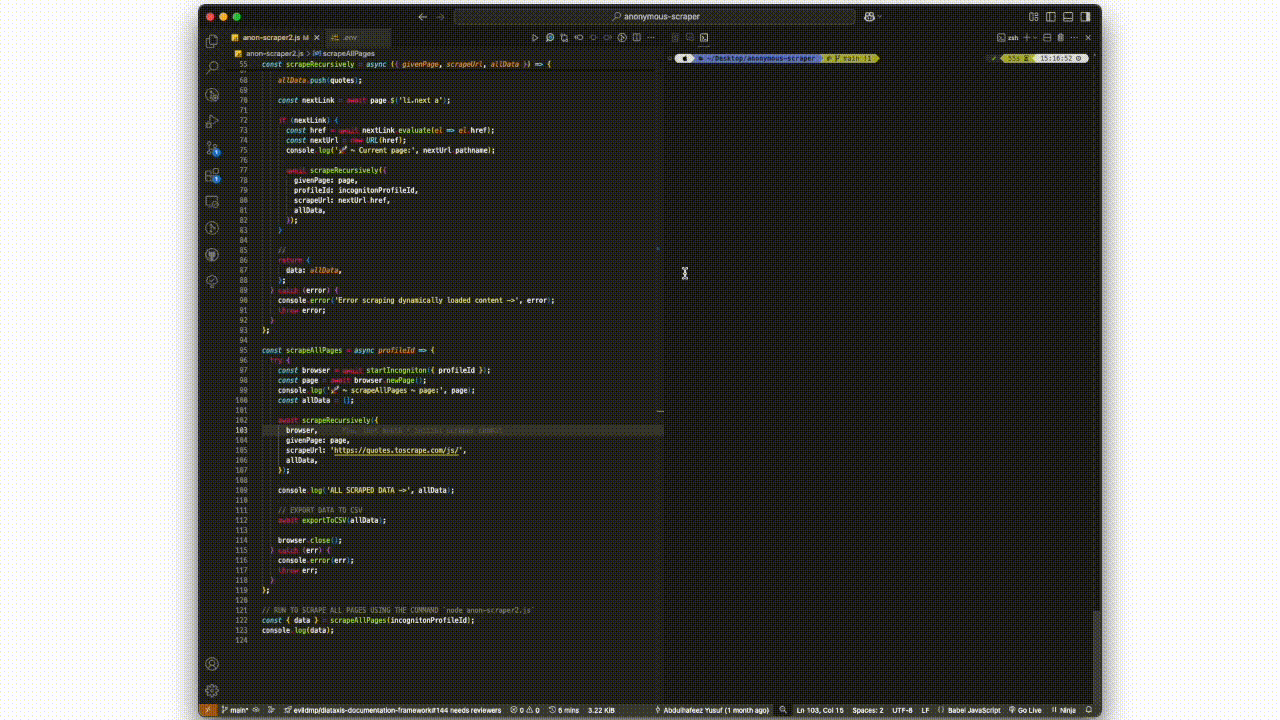
Task: Open the Ninja status bar item
Action: pos(1063,710)
